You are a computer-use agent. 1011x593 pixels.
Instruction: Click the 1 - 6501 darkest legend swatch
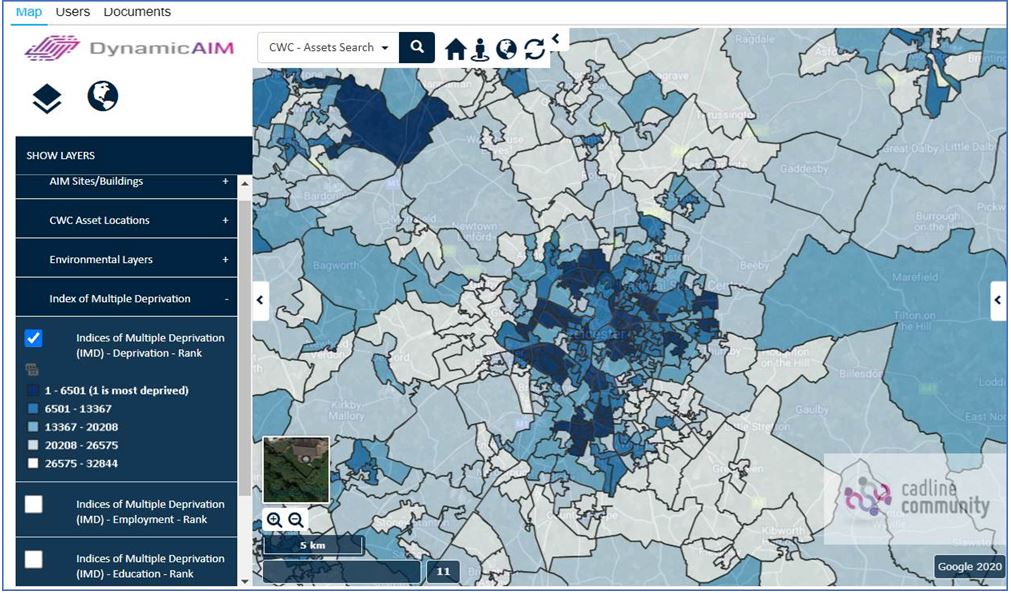(34, 391)
